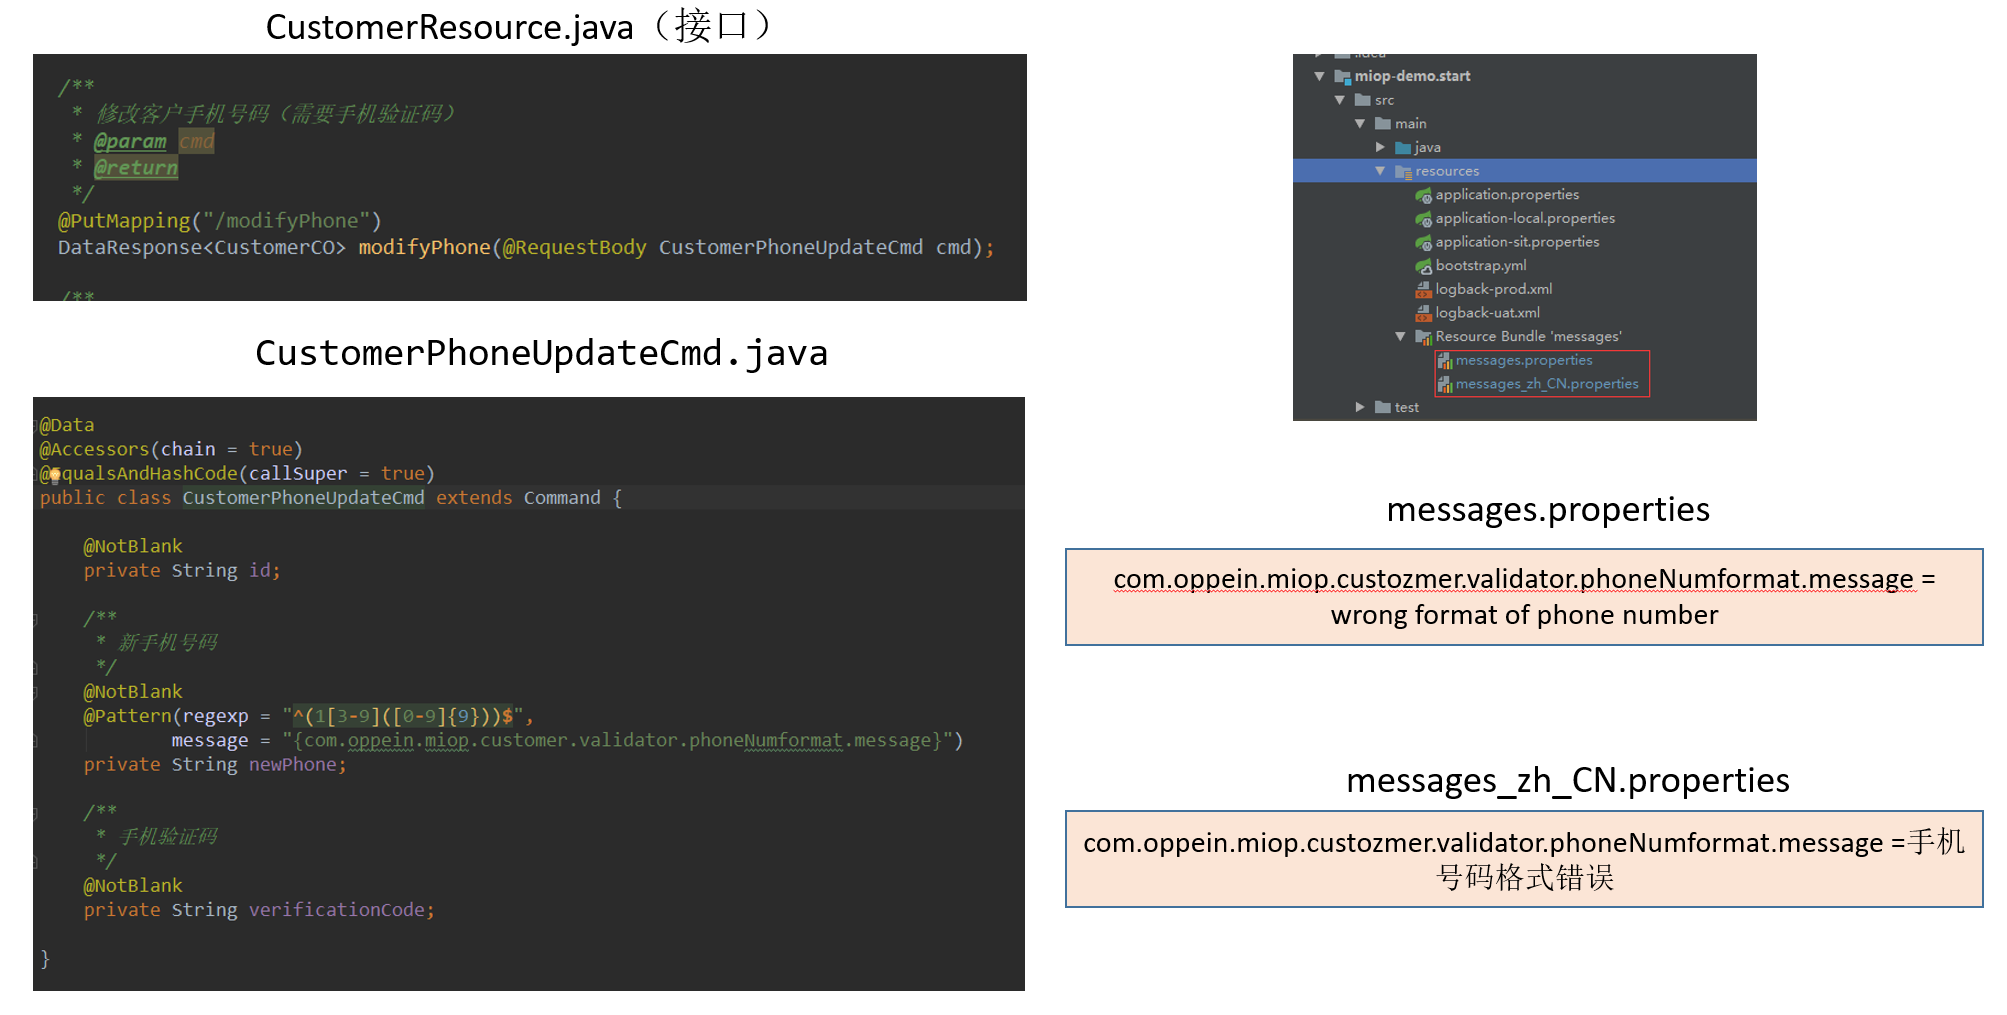Open messages.properties in the project tree
The height and width of the screenshot is (1015, 2007).
(1524, 361)
